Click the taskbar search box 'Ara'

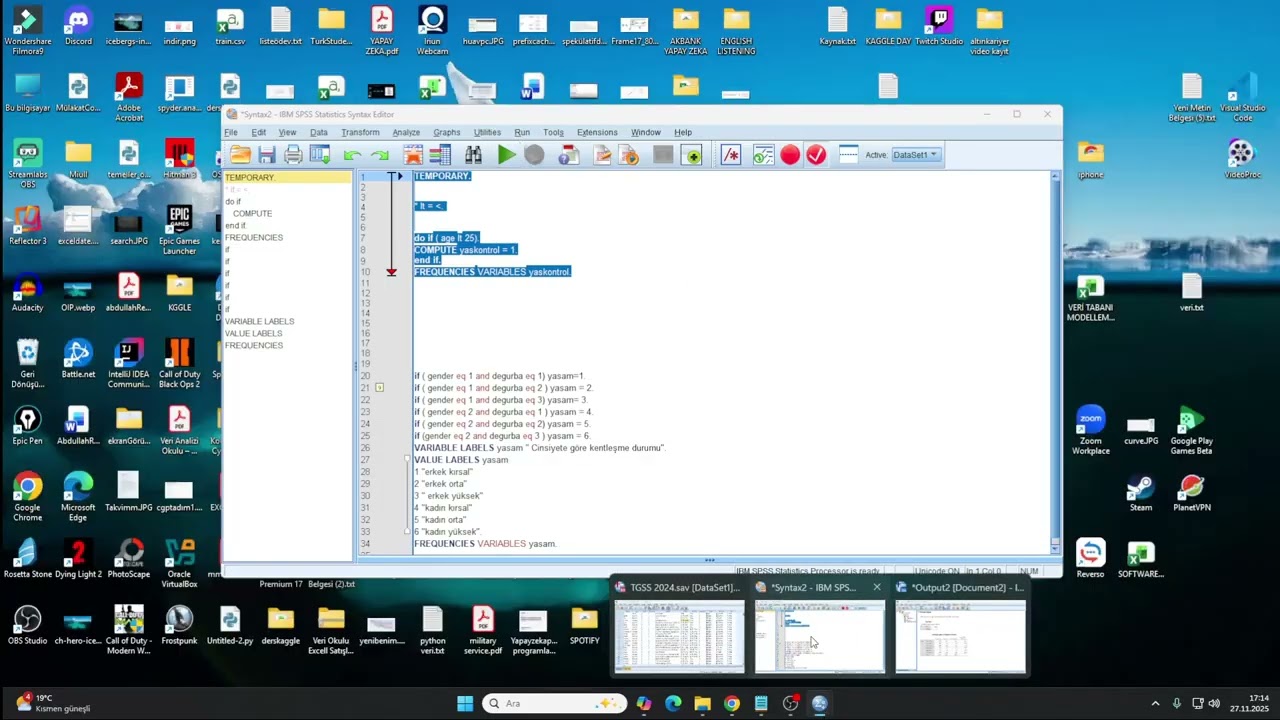[x=553, y=703]
